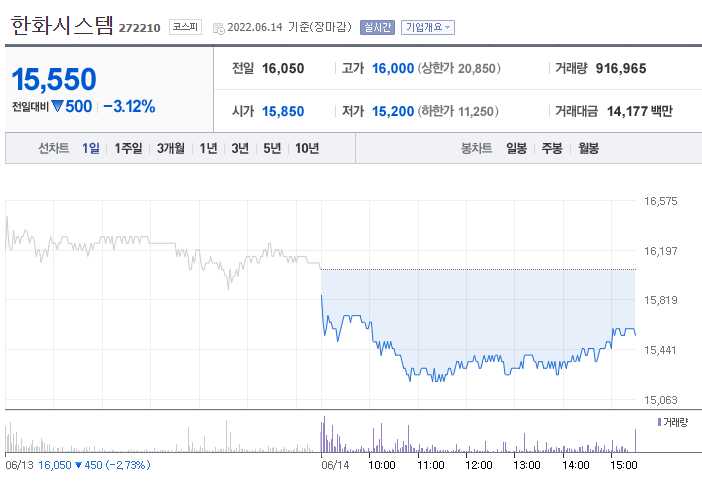The image size is (702, 486).
Task: Click the 15,819 price axis label
Action: (660, 300)
